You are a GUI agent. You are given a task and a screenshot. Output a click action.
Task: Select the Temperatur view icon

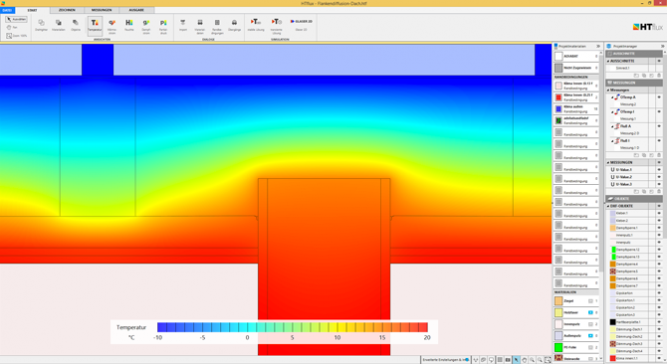95,26
